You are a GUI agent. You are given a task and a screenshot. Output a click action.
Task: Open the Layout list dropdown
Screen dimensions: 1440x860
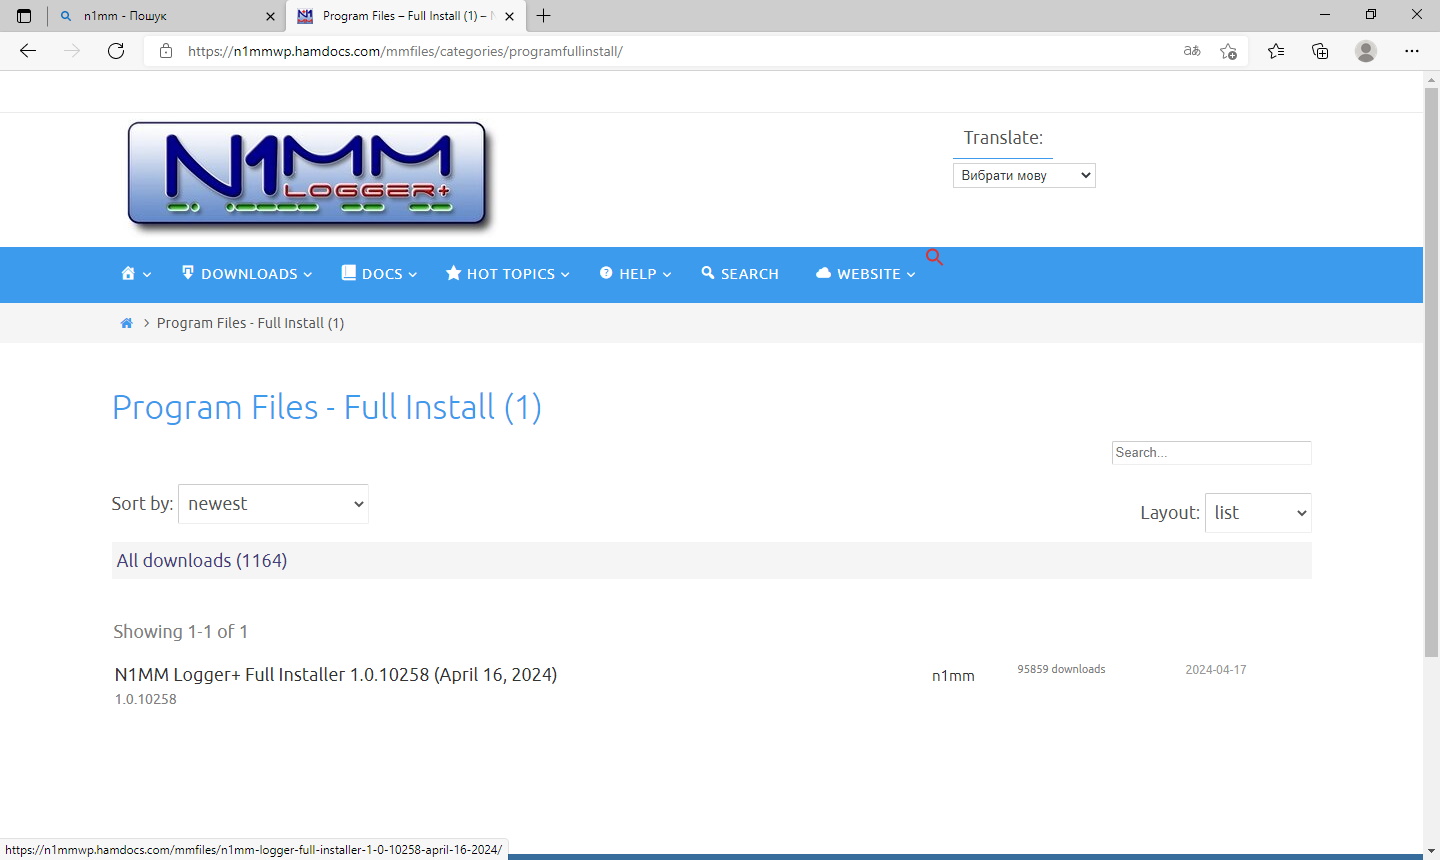click(1258, 513)
